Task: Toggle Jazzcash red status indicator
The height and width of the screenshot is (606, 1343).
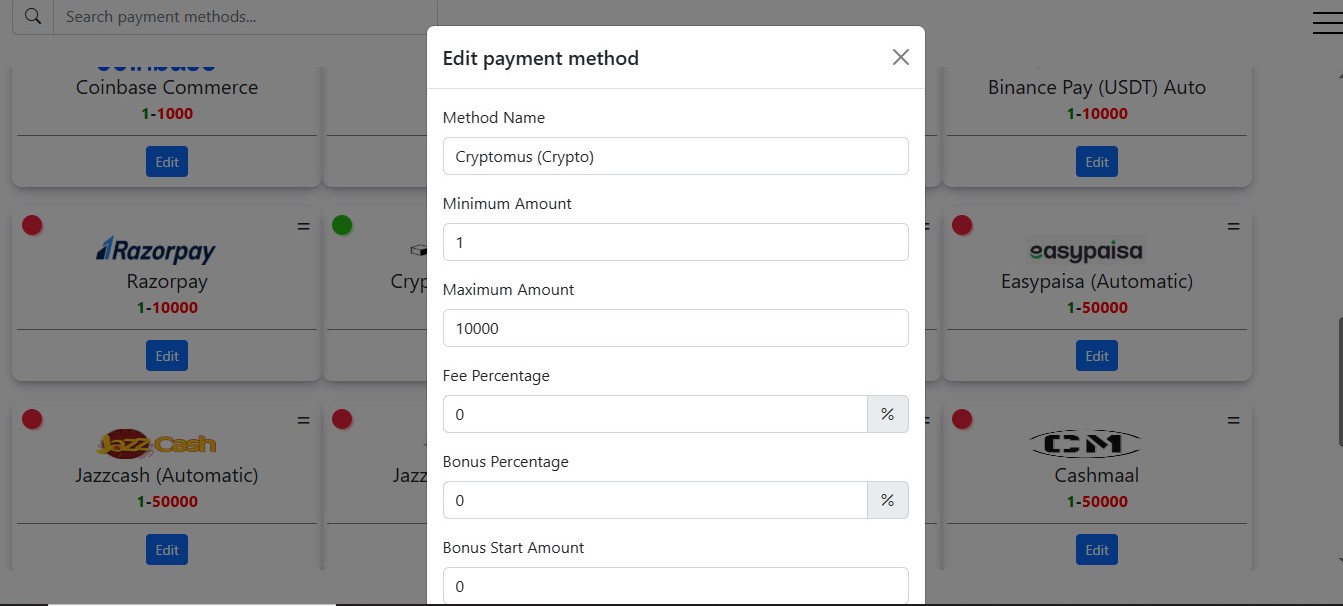Action: [x=32, y=419]
